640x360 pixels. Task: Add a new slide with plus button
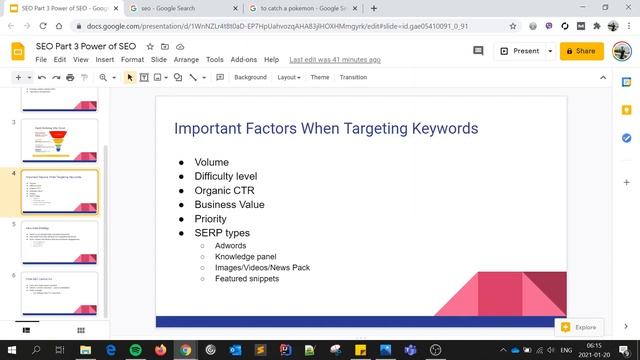click(18, 77)
